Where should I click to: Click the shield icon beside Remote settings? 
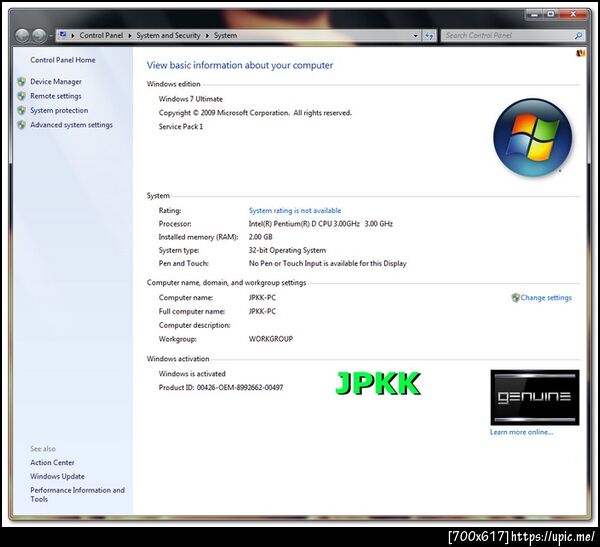pos(21,96)
